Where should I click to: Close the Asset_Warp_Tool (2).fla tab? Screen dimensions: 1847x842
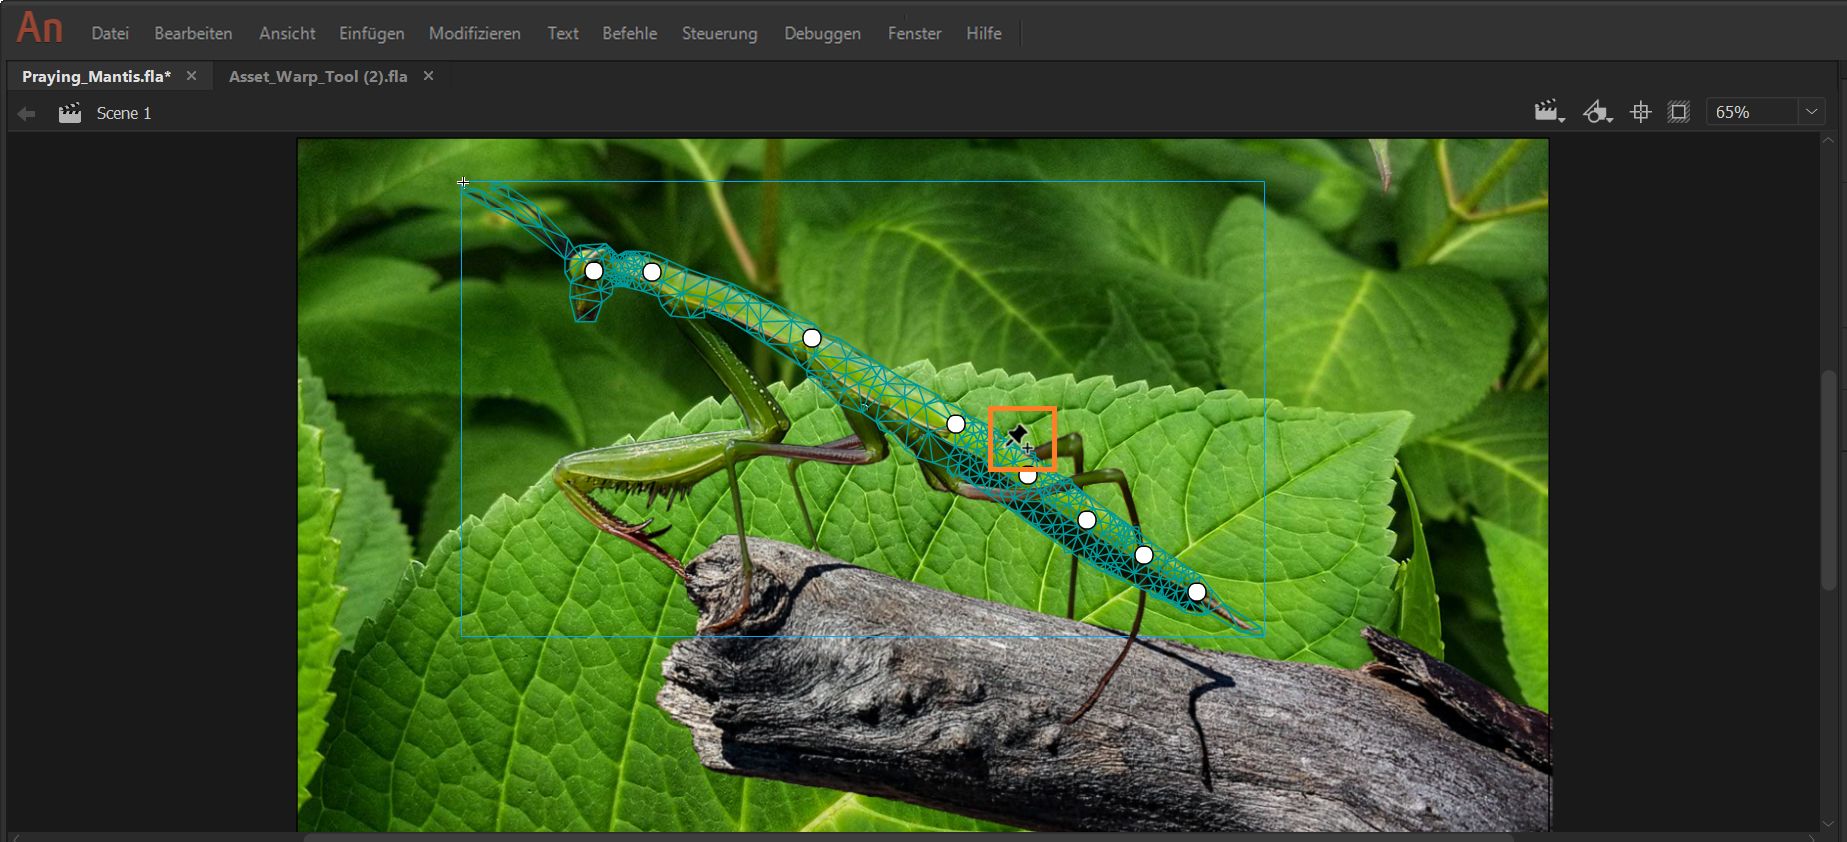tap(428, 76)
